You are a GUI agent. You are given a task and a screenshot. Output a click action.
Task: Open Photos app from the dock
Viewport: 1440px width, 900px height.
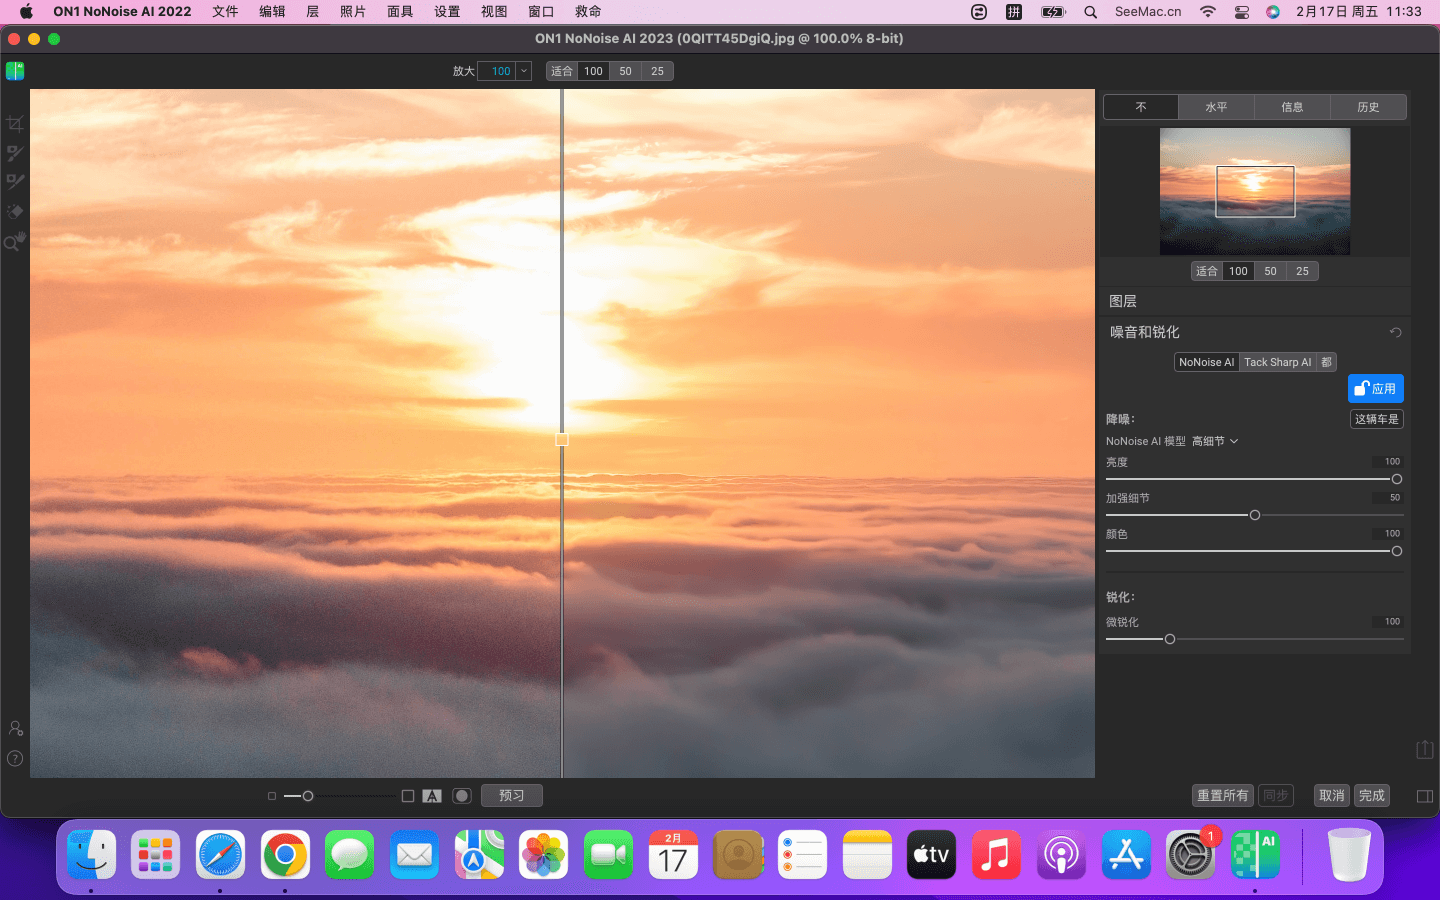click(x=544, y=855)
